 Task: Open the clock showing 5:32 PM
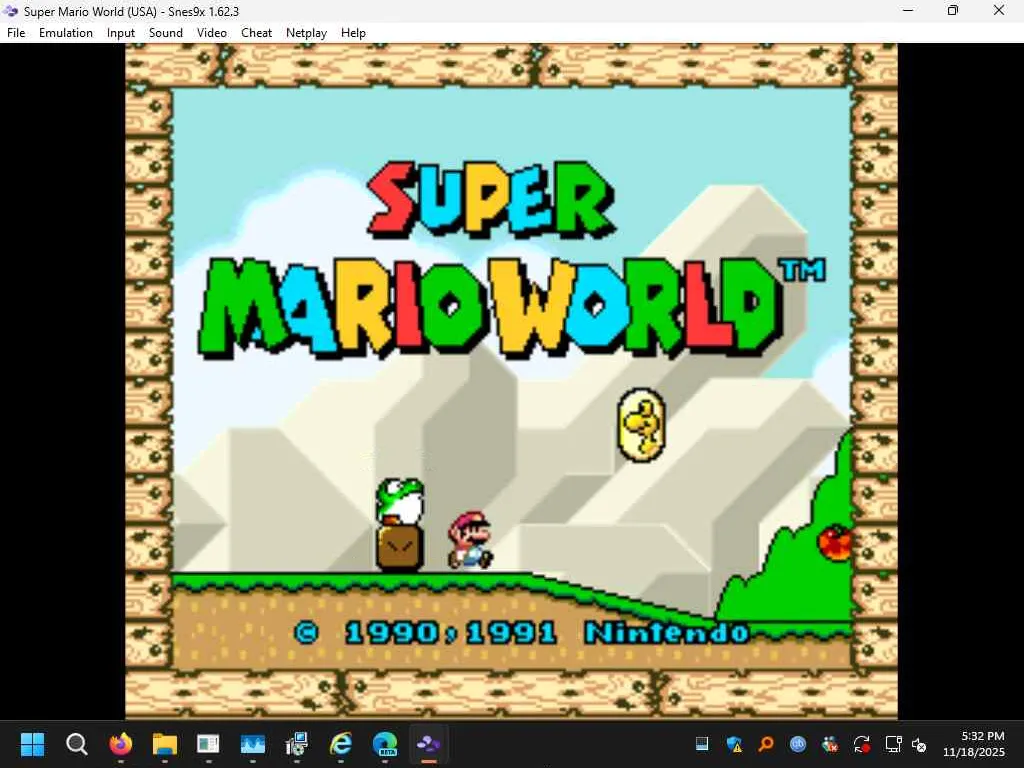(974, 744)
